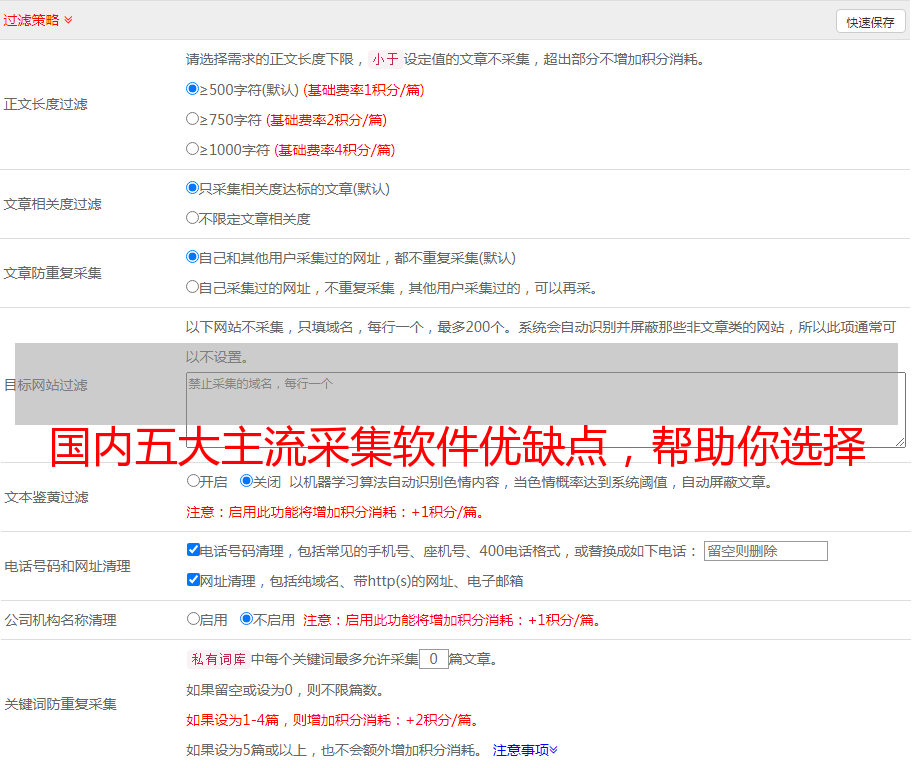The height and width of the screenshot is (768, 912).
Task: Expand the 注意事项 link
Action: point(525,750)
